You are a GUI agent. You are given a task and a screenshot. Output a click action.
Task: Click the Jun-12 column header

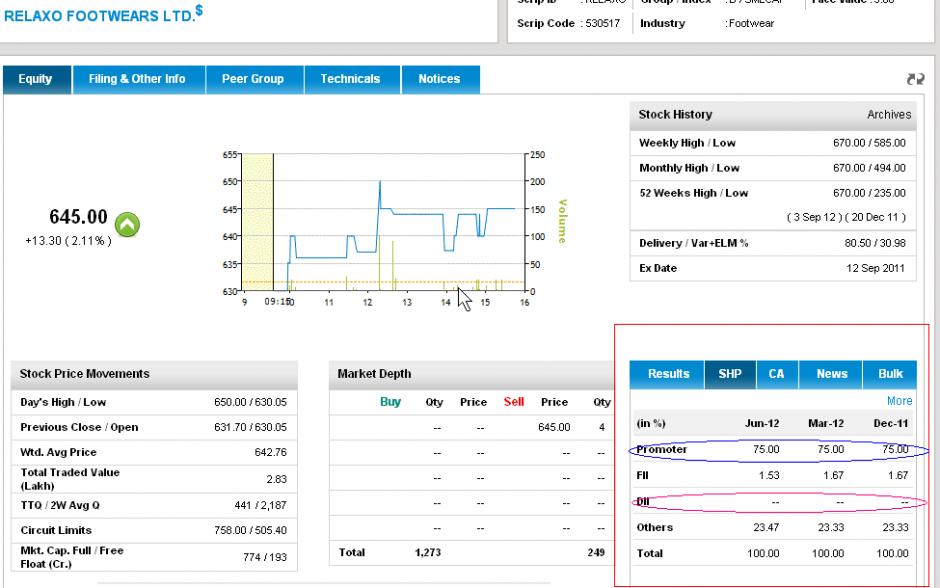click(762, 424)
